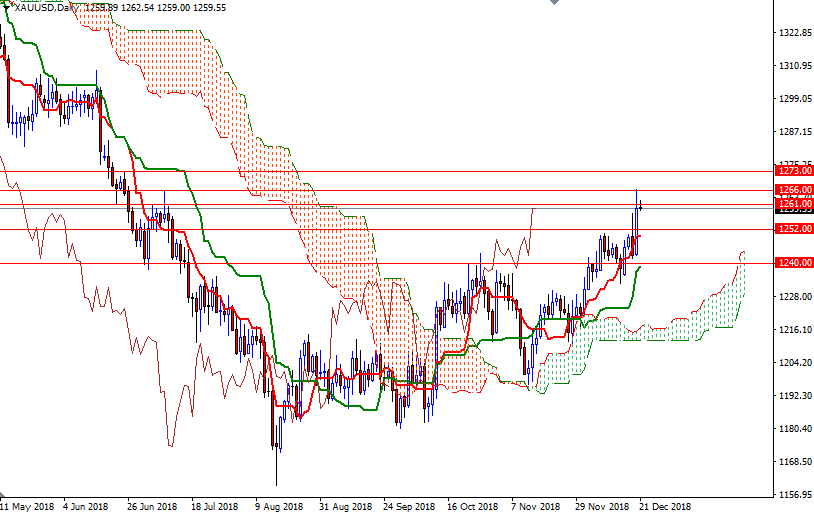814x514 pixels.
Task: Click the small triangle beside the XAUUSD title
Action: click(5, 6)
